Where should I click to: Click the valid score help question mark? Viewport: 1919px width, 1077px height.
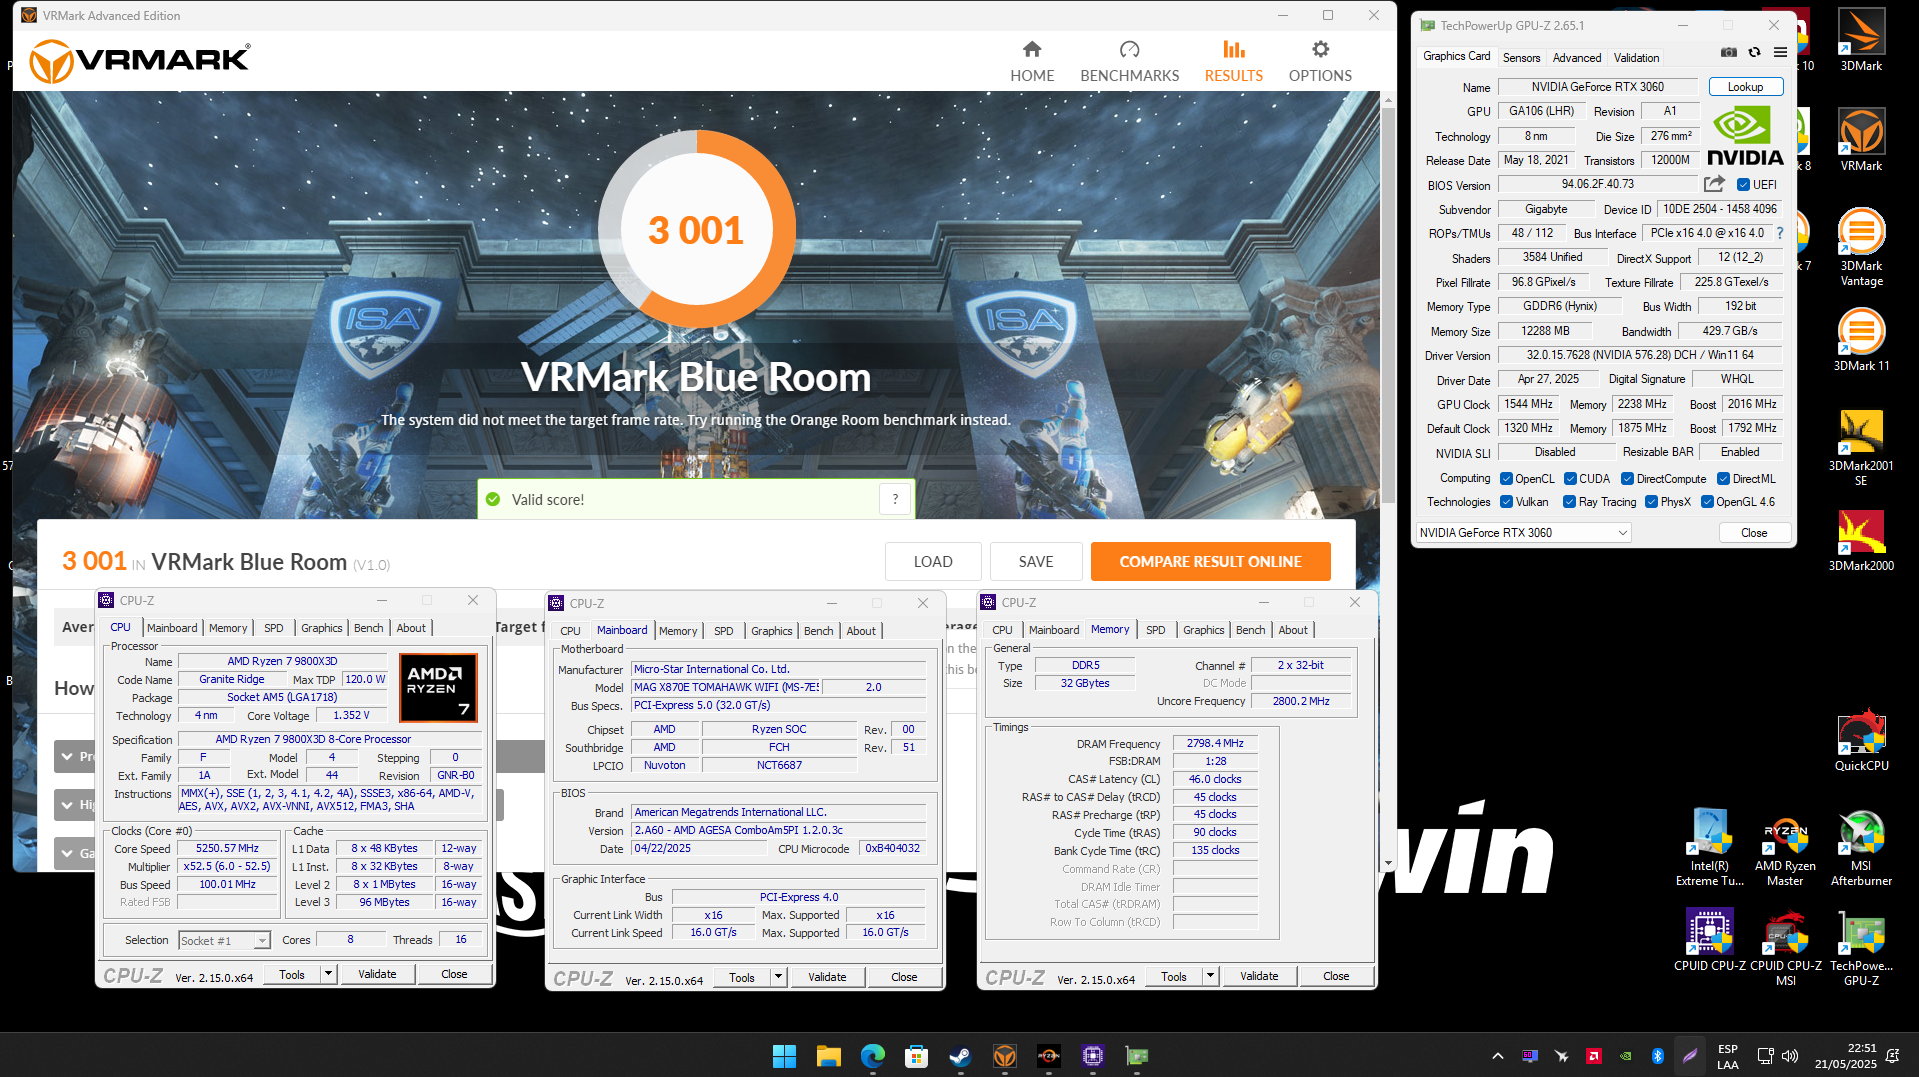click(895, 499)
